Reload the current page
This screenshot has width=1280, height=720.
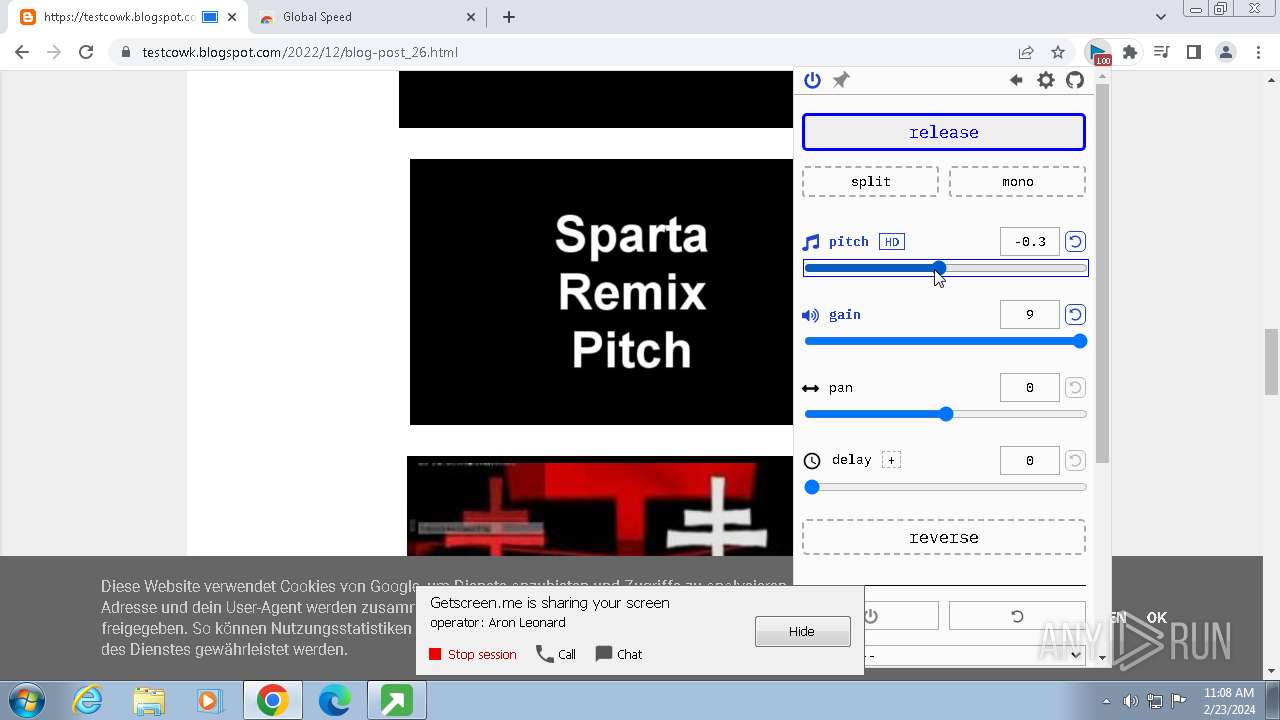click(86, 52)
